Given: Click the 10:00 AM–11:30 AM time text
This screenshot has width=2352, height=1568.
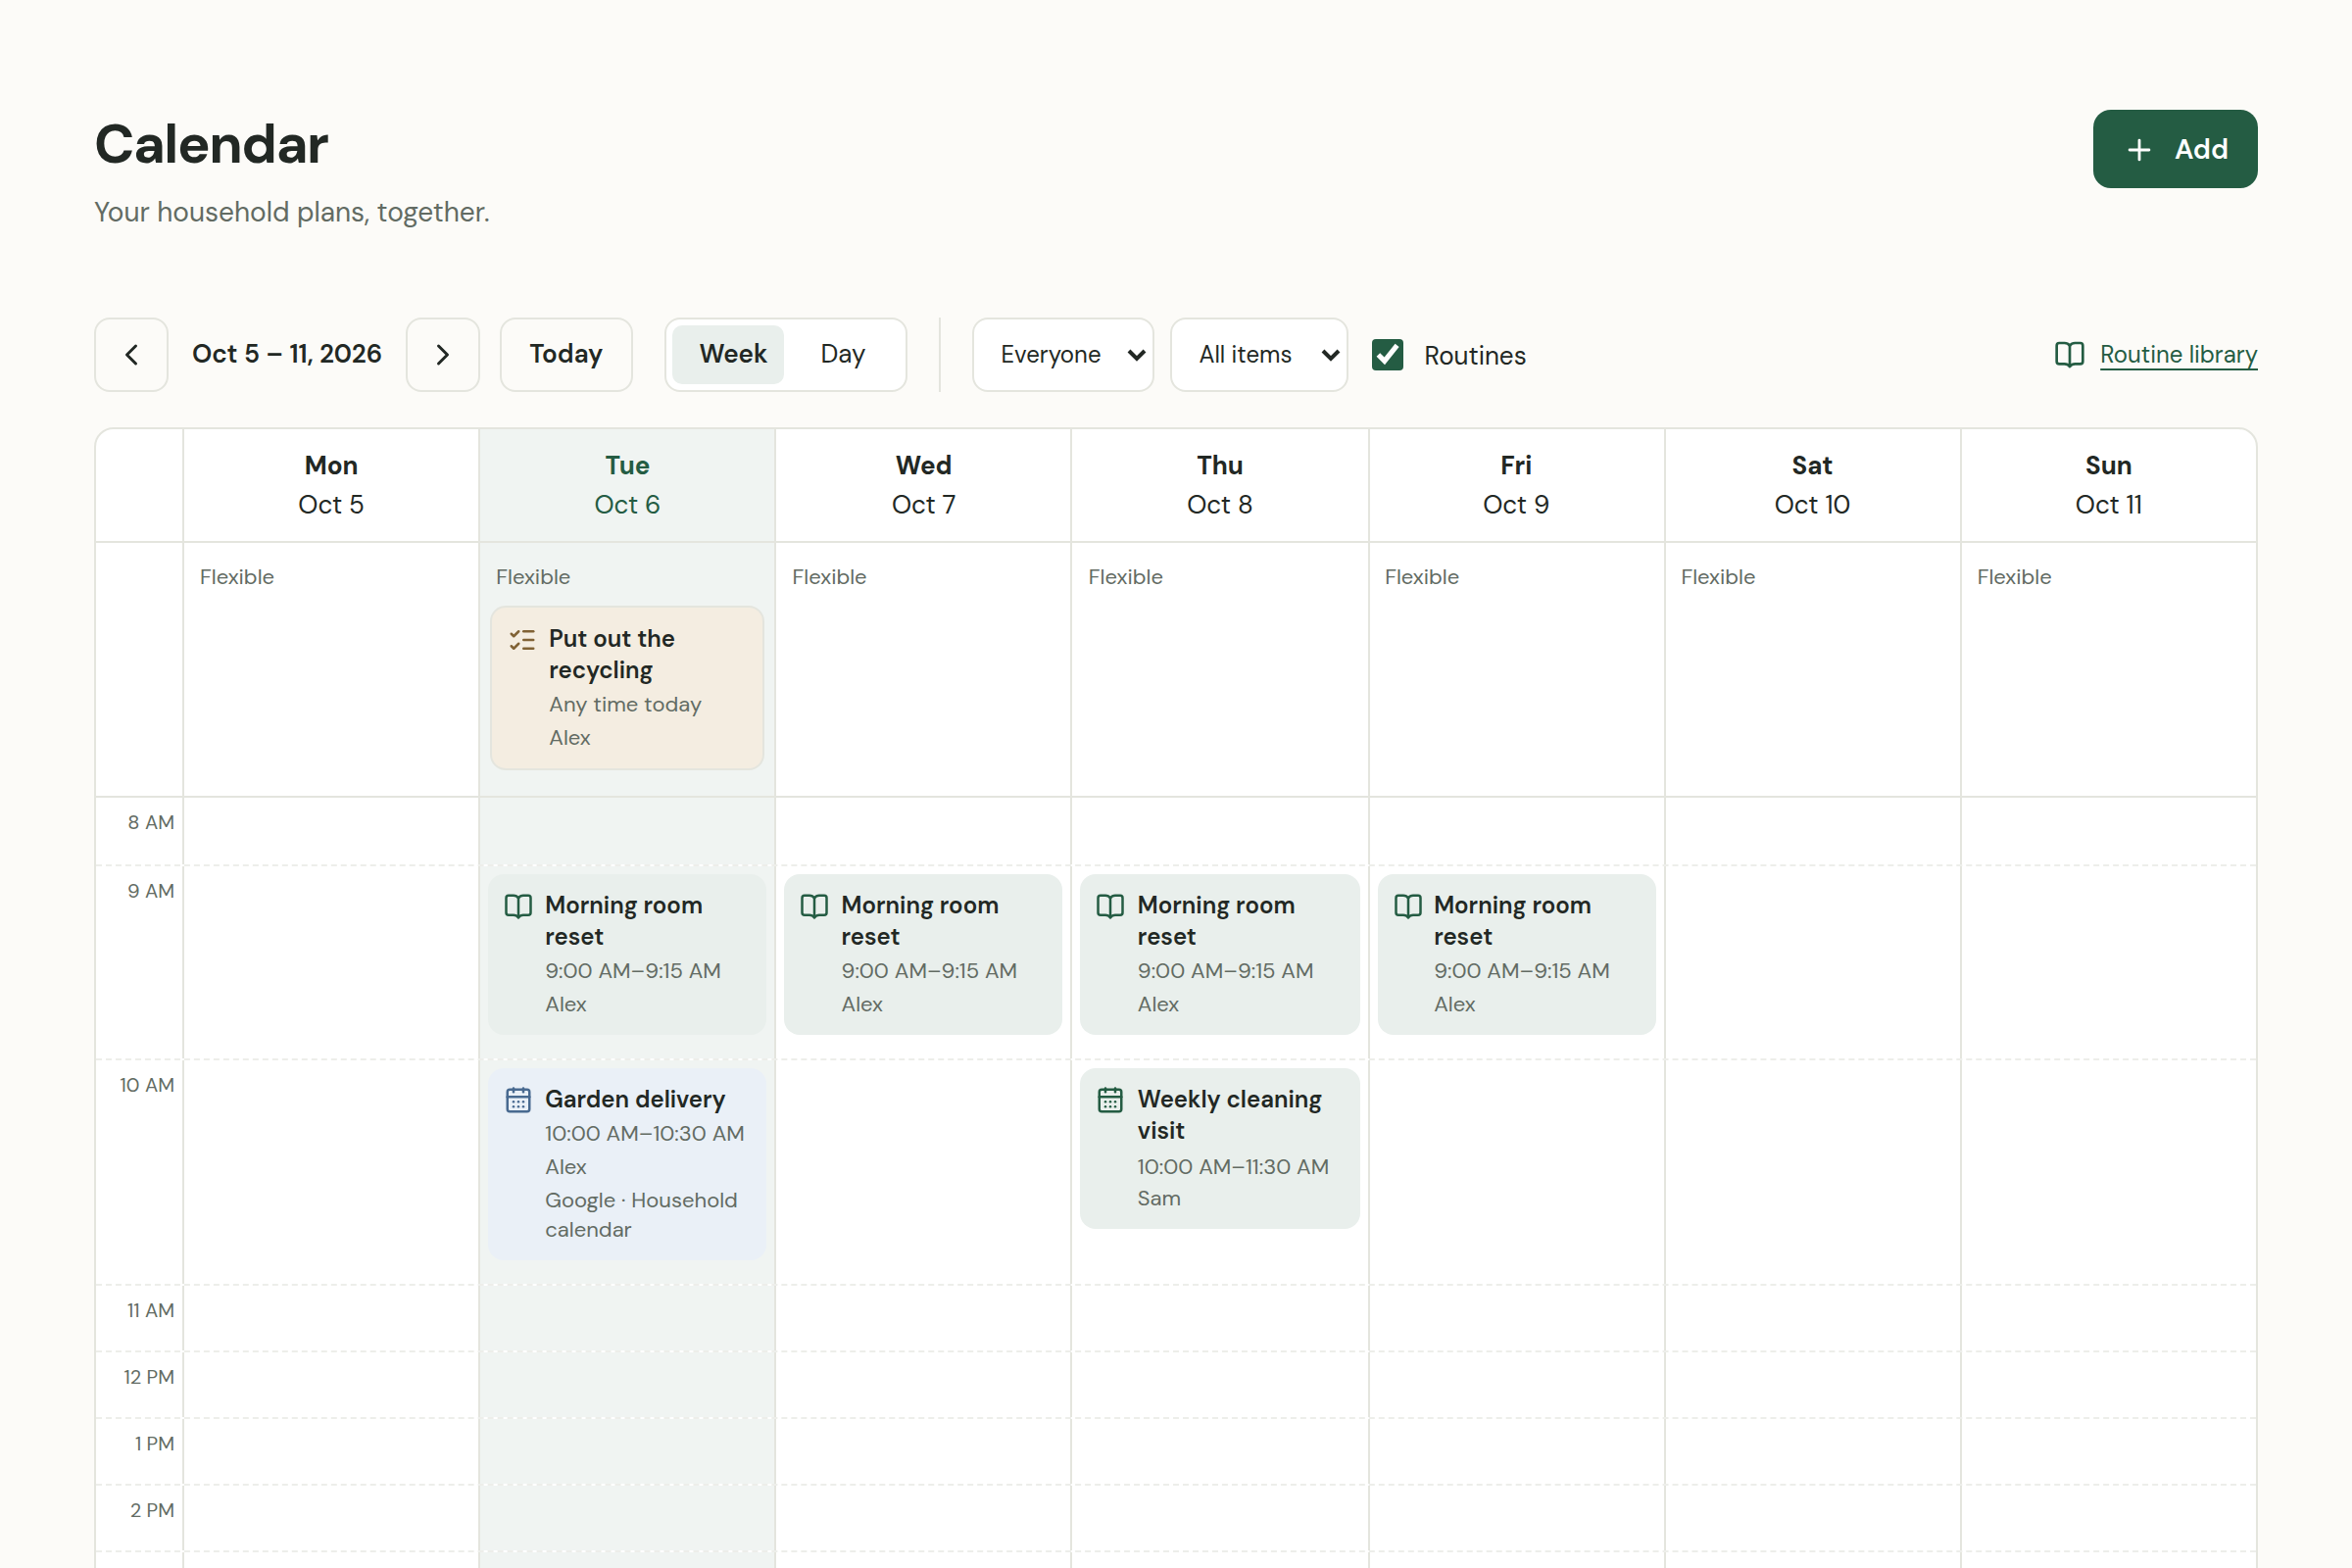Looking at the screenshot, I should [x=1233, y=1166].
